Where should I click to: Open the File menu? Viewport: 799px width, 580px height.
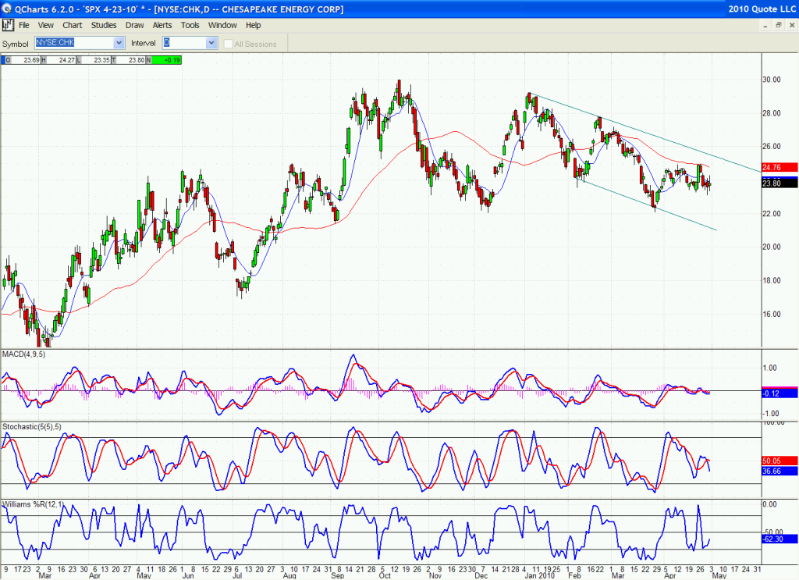click(x=24, y=24)
